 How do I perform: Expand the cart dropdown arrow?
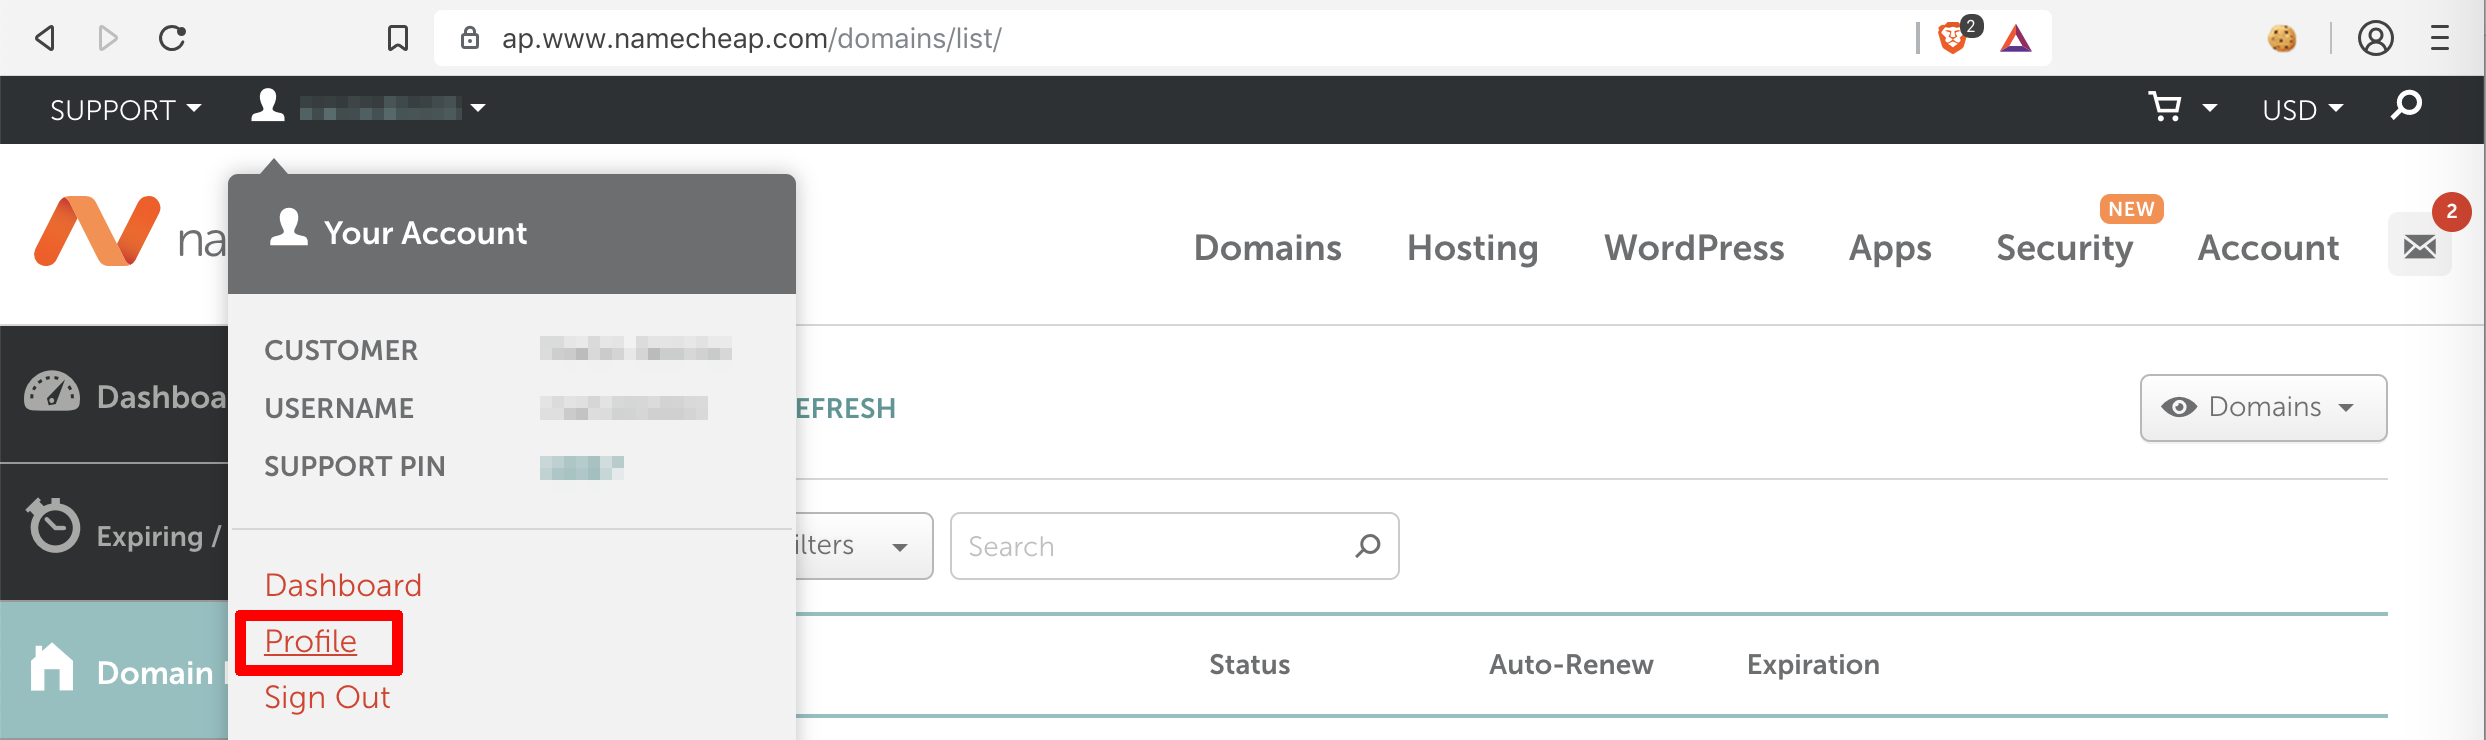coord(2210,108)
